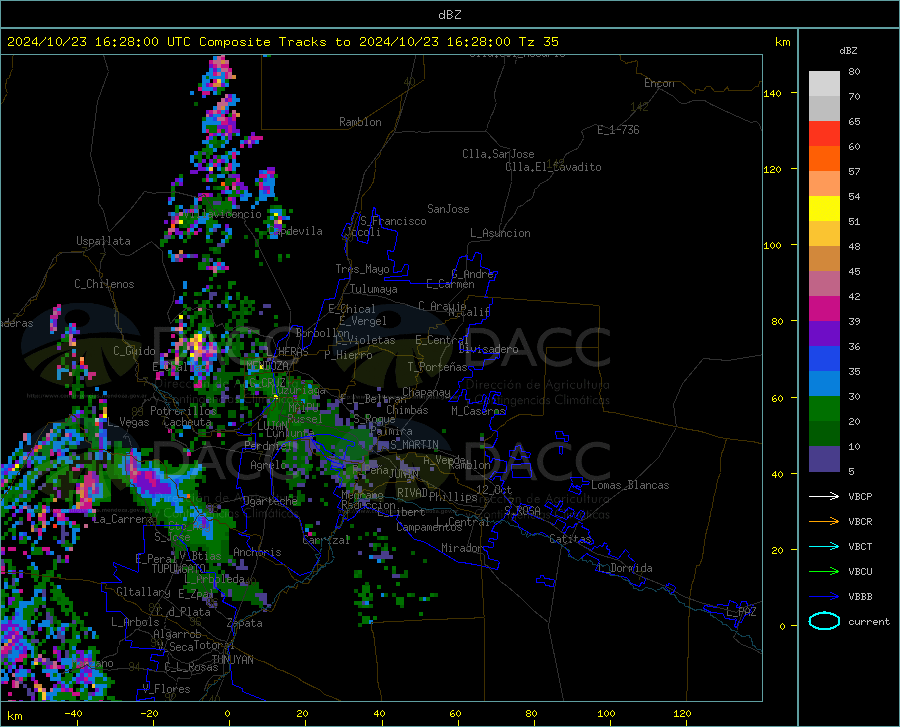The height and width of the screenshot is (727, 900).
Task: Click the green VBCU arrow legend icon
Action: pyautogui.click(x=824, y=572)
